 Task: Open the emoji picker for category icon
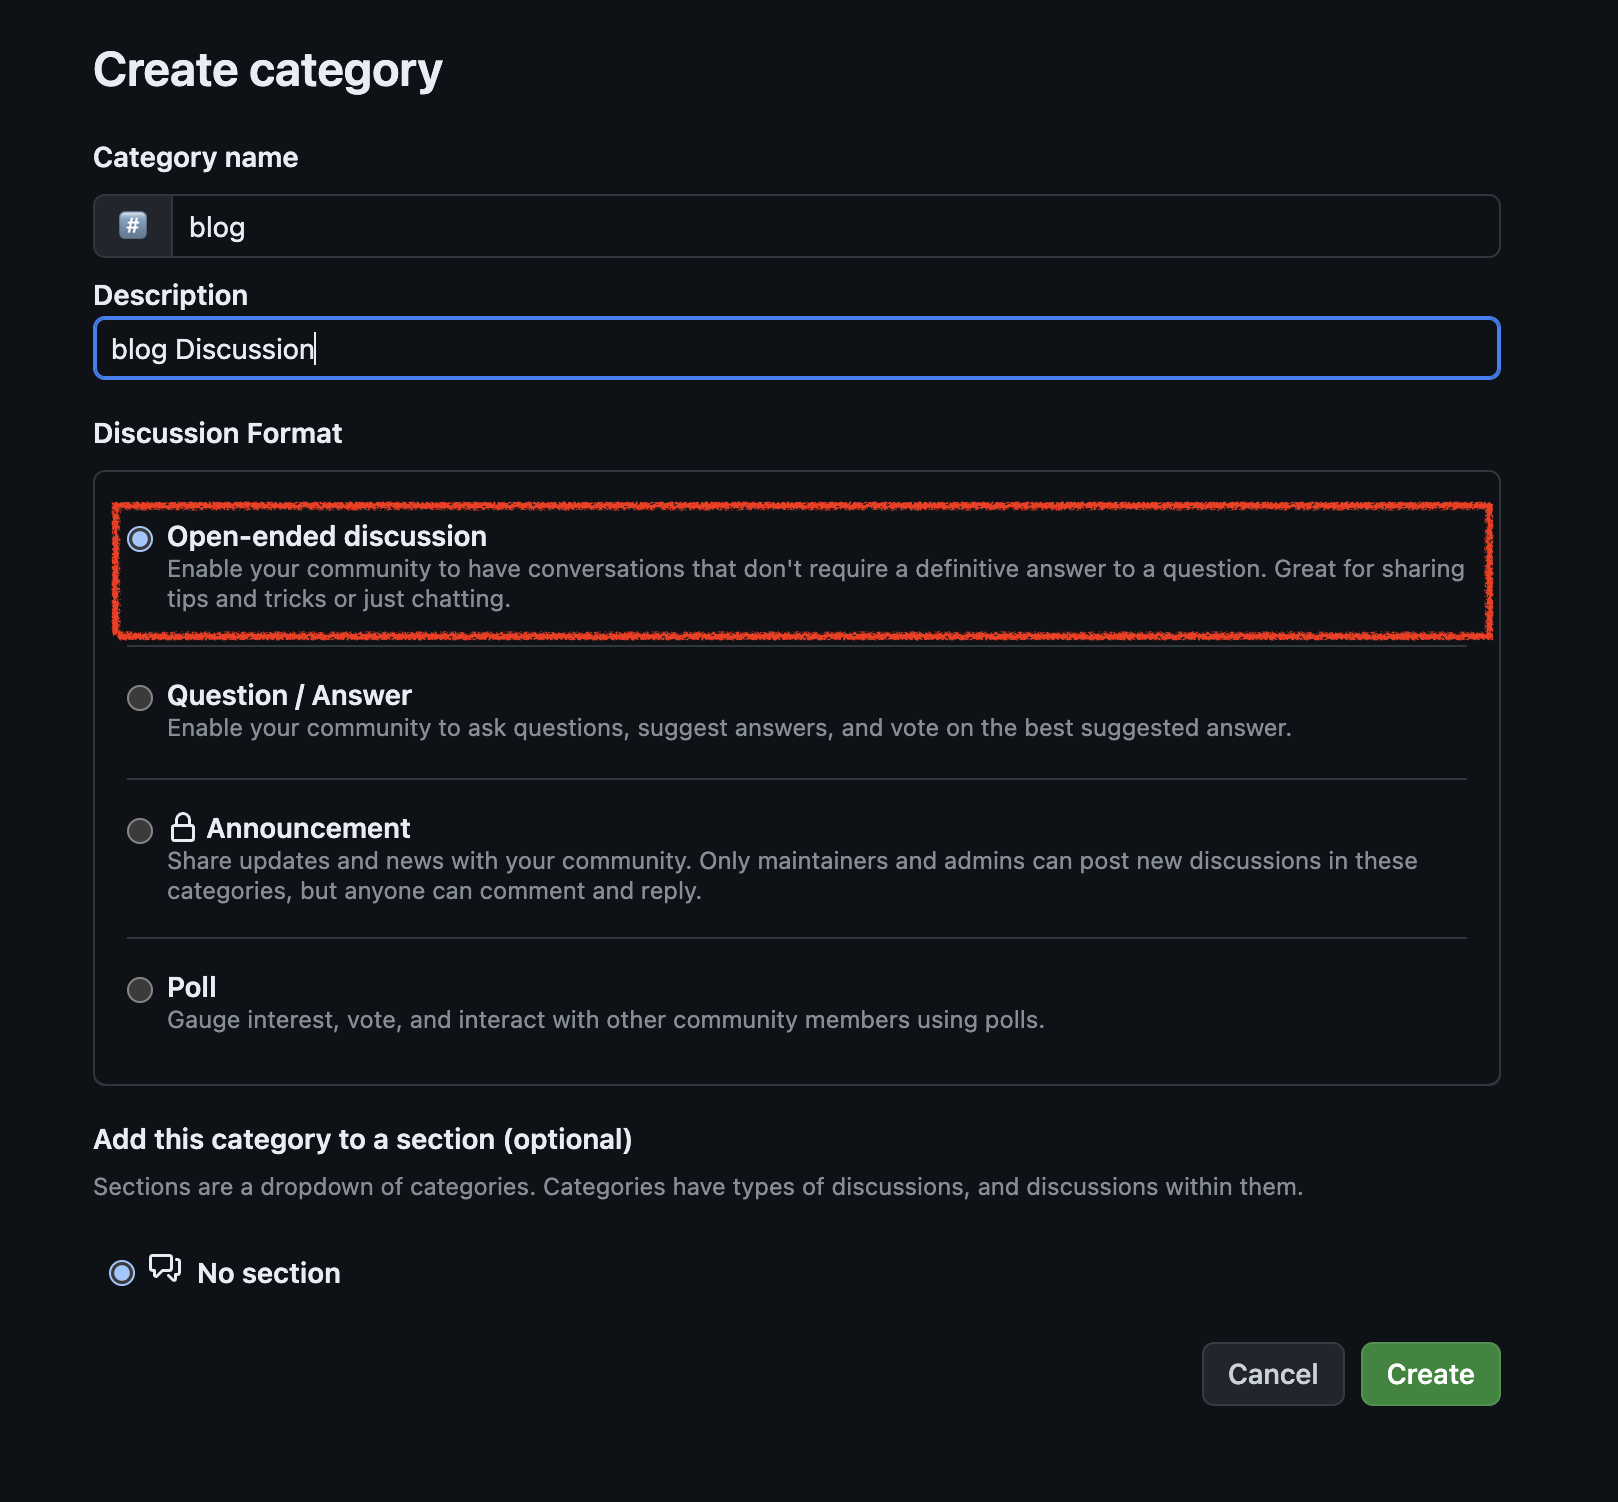tap(133, 226)
